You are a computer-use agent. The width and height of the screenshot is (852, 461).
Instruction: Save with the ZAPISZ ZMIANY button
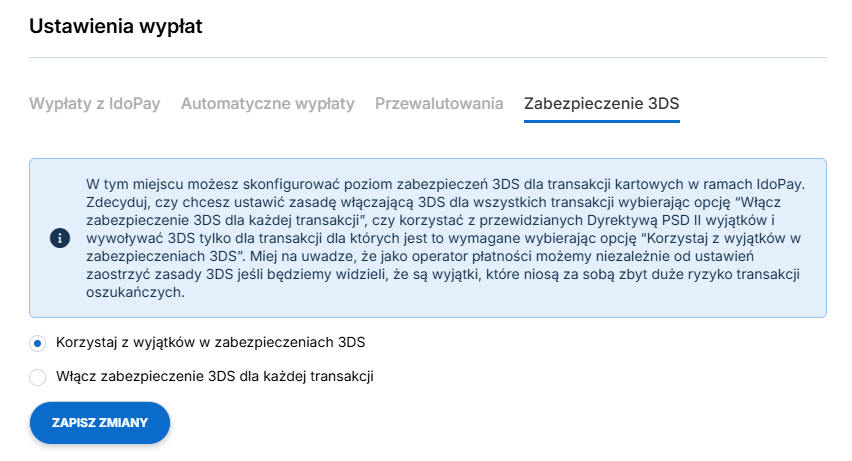coord(100,422)
